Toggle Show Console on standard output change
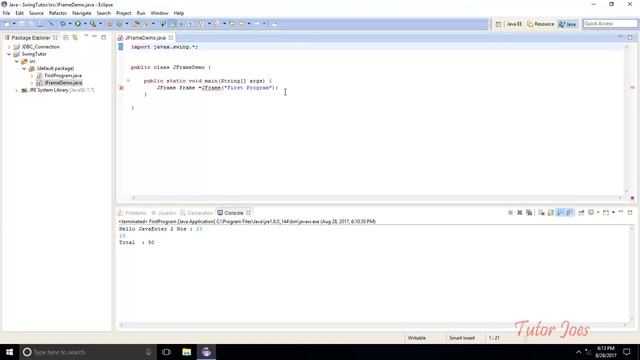This screenshot has height=360, width=640. point(560,213)
